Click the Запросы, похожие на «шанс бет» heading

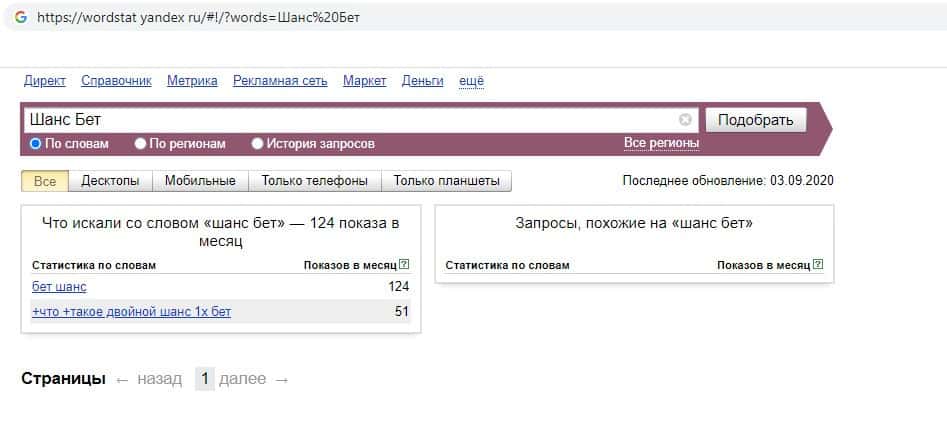(x=634, y=223)
